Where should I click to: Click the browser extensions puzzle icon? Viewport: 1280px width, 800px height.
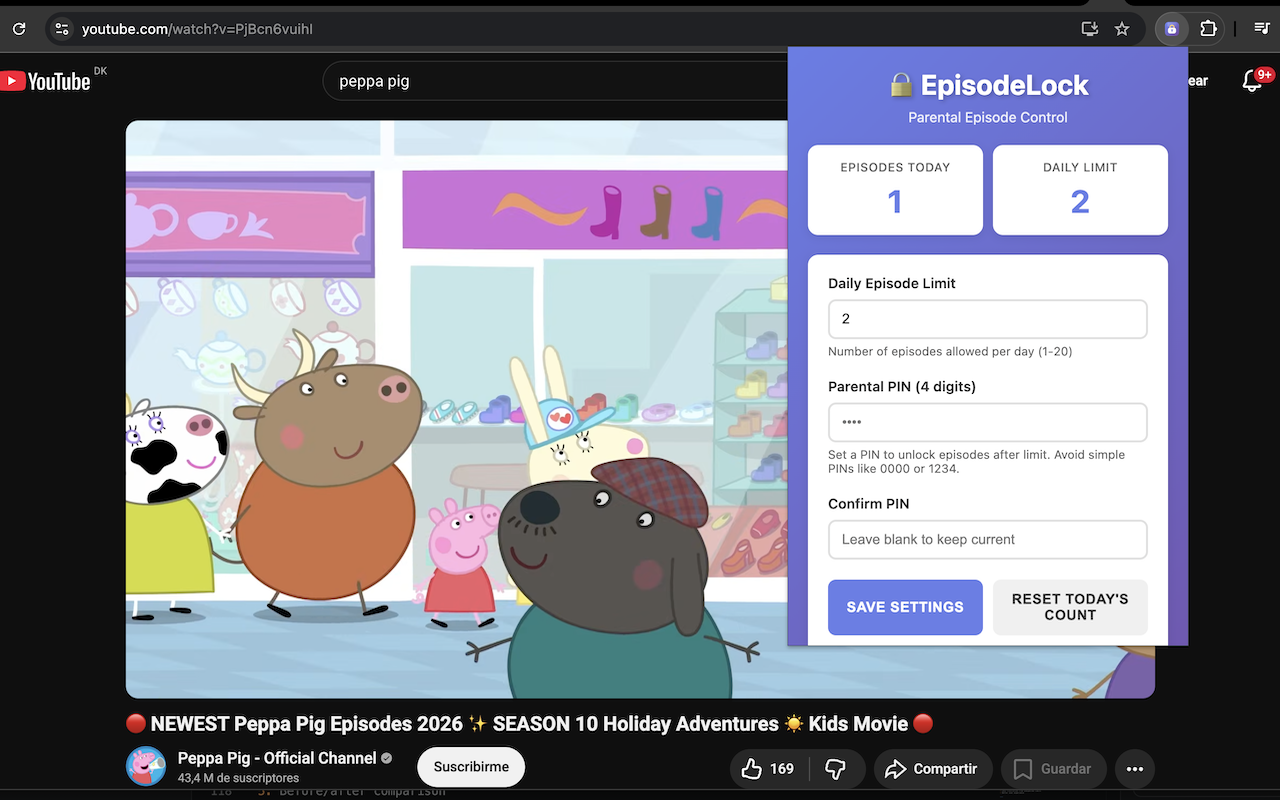[x=1209, y=29]
